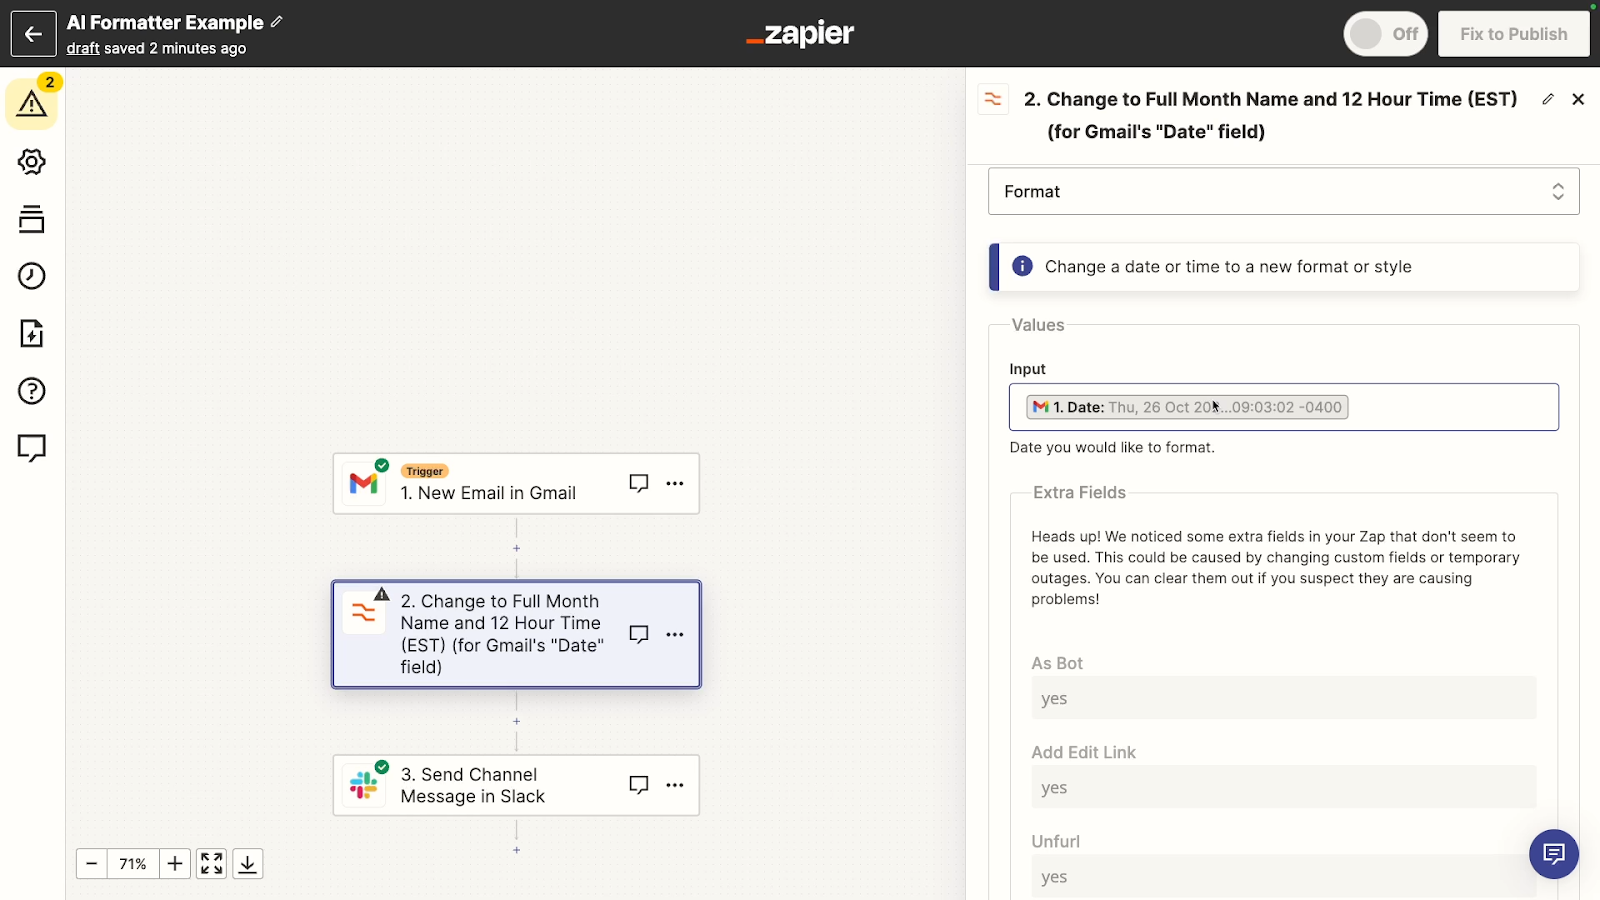The image size is (1600, 900).
Task: Add a step after Send Channel Message
Action: pos(516,851)
